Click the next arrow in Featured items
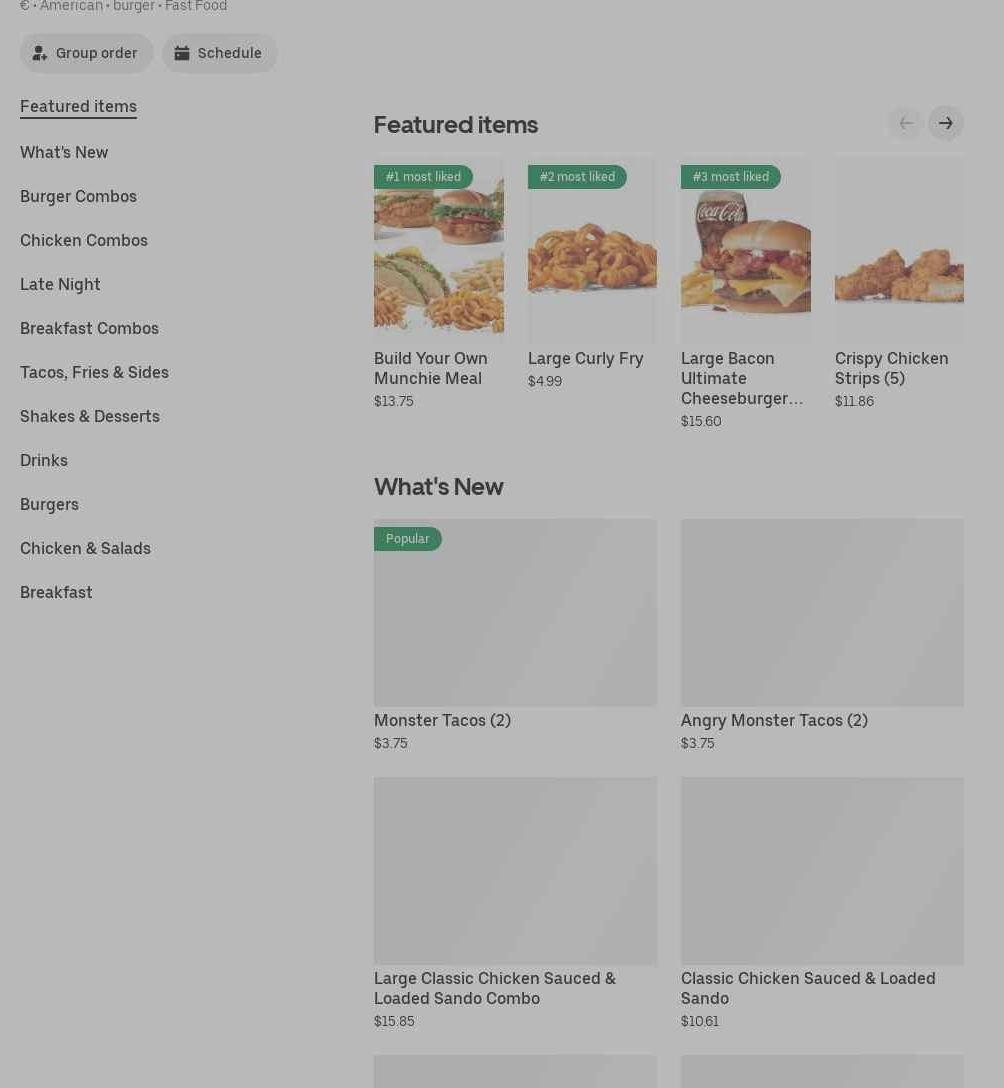This screenshot has width=1004, height=1088. point(945,123)
